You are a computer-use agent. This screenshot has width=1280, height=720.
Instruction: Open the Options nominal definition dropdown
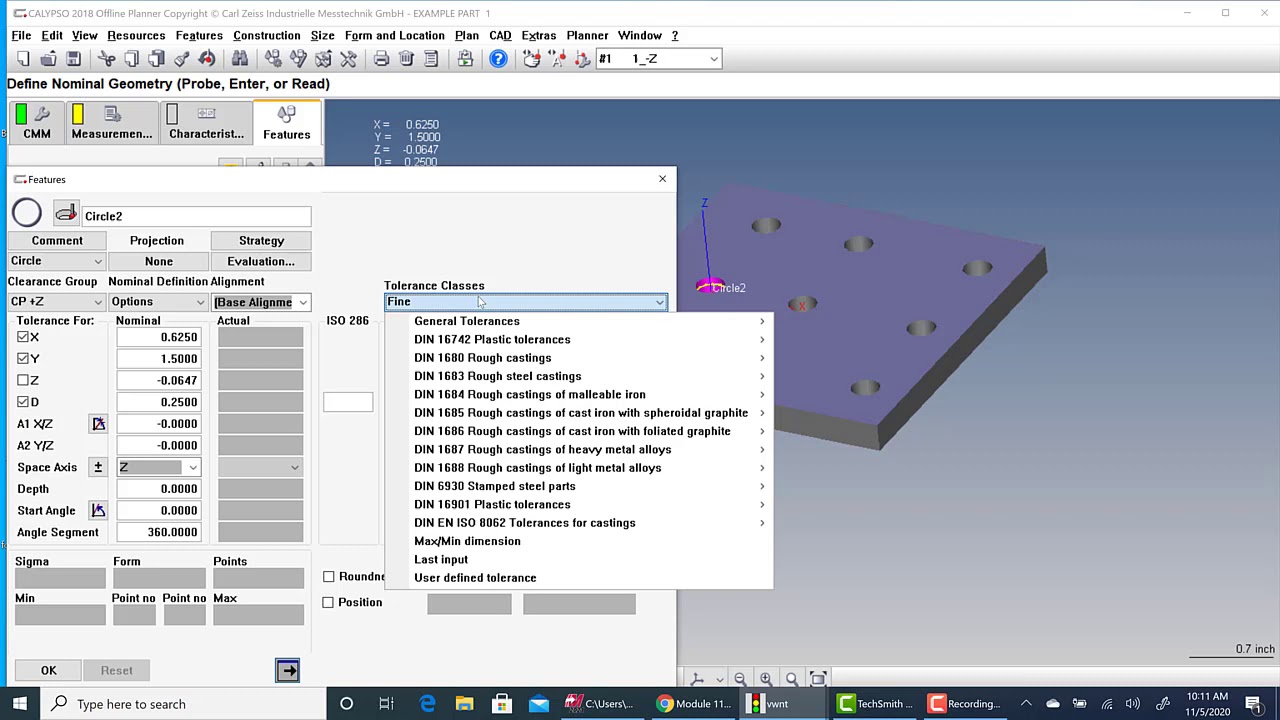pyautogui.click(x=157, y=302)
